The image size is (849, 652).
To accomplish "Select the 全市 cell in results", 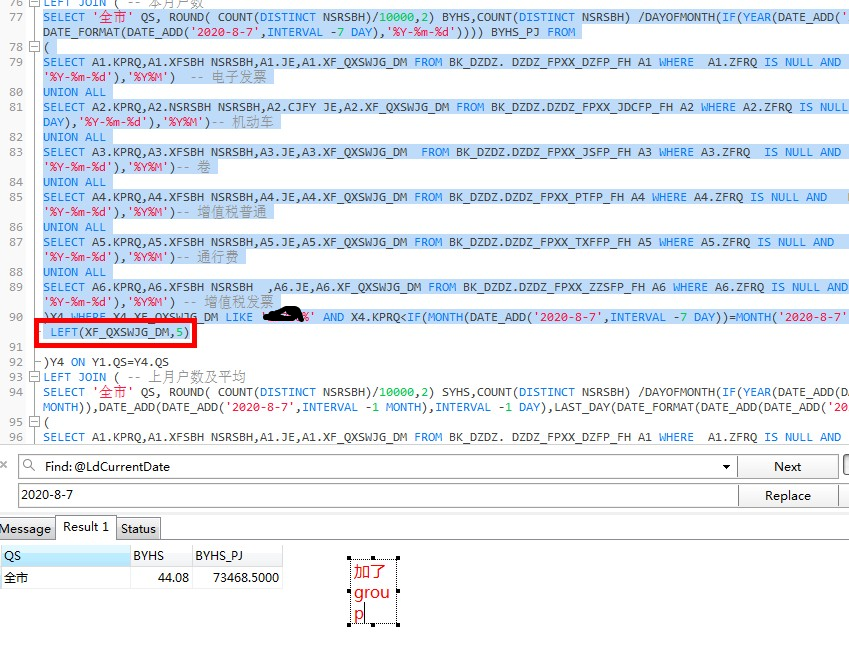I will [x=65, y=577].
